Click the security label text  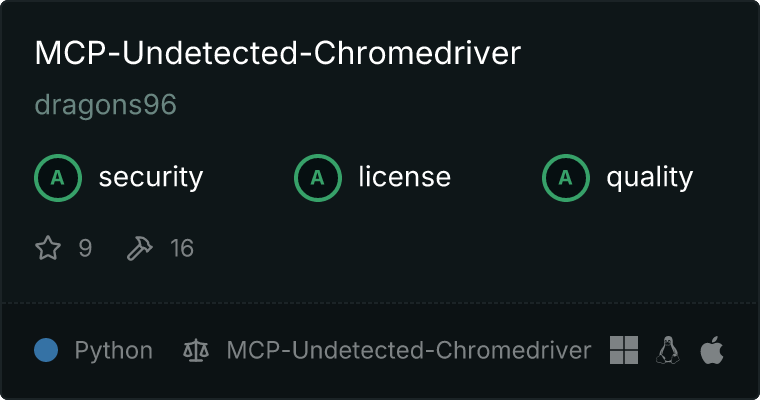(151, 177)
